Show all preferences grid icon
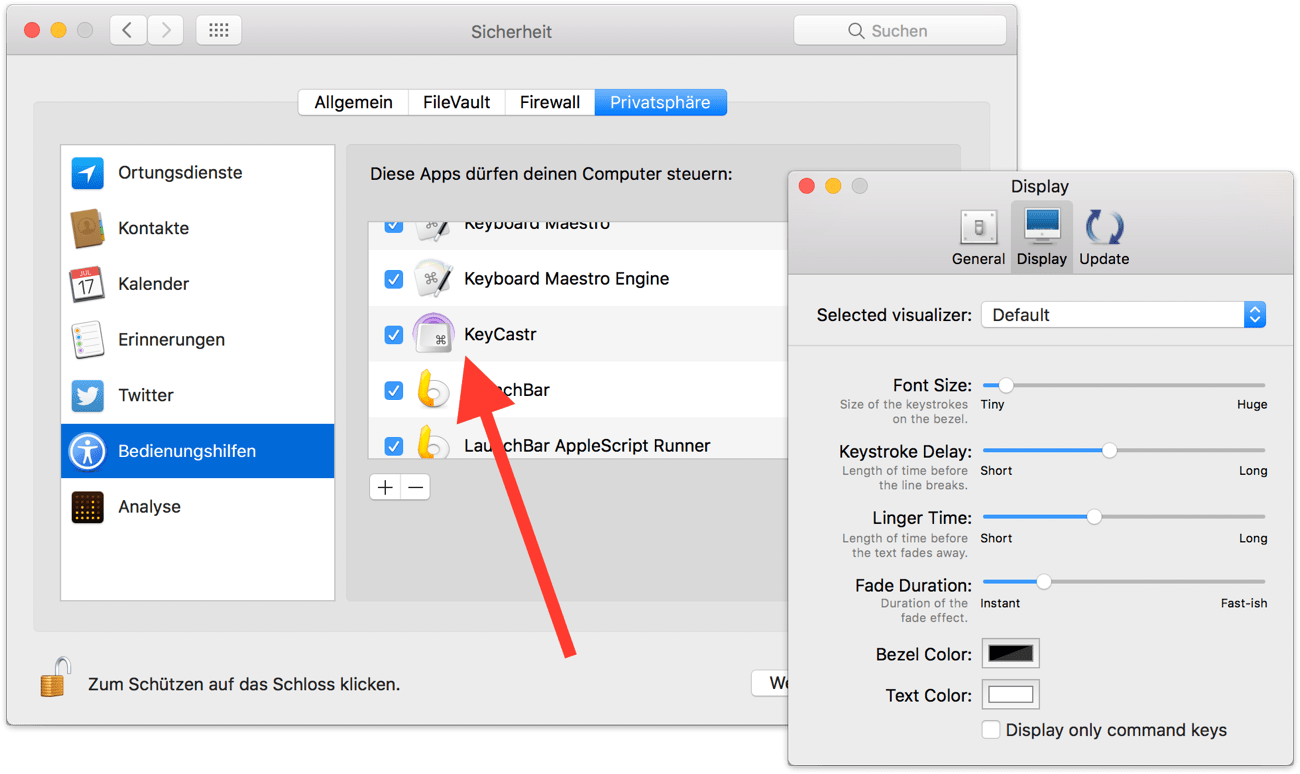 pyautogui.click(x=219, y=31)
